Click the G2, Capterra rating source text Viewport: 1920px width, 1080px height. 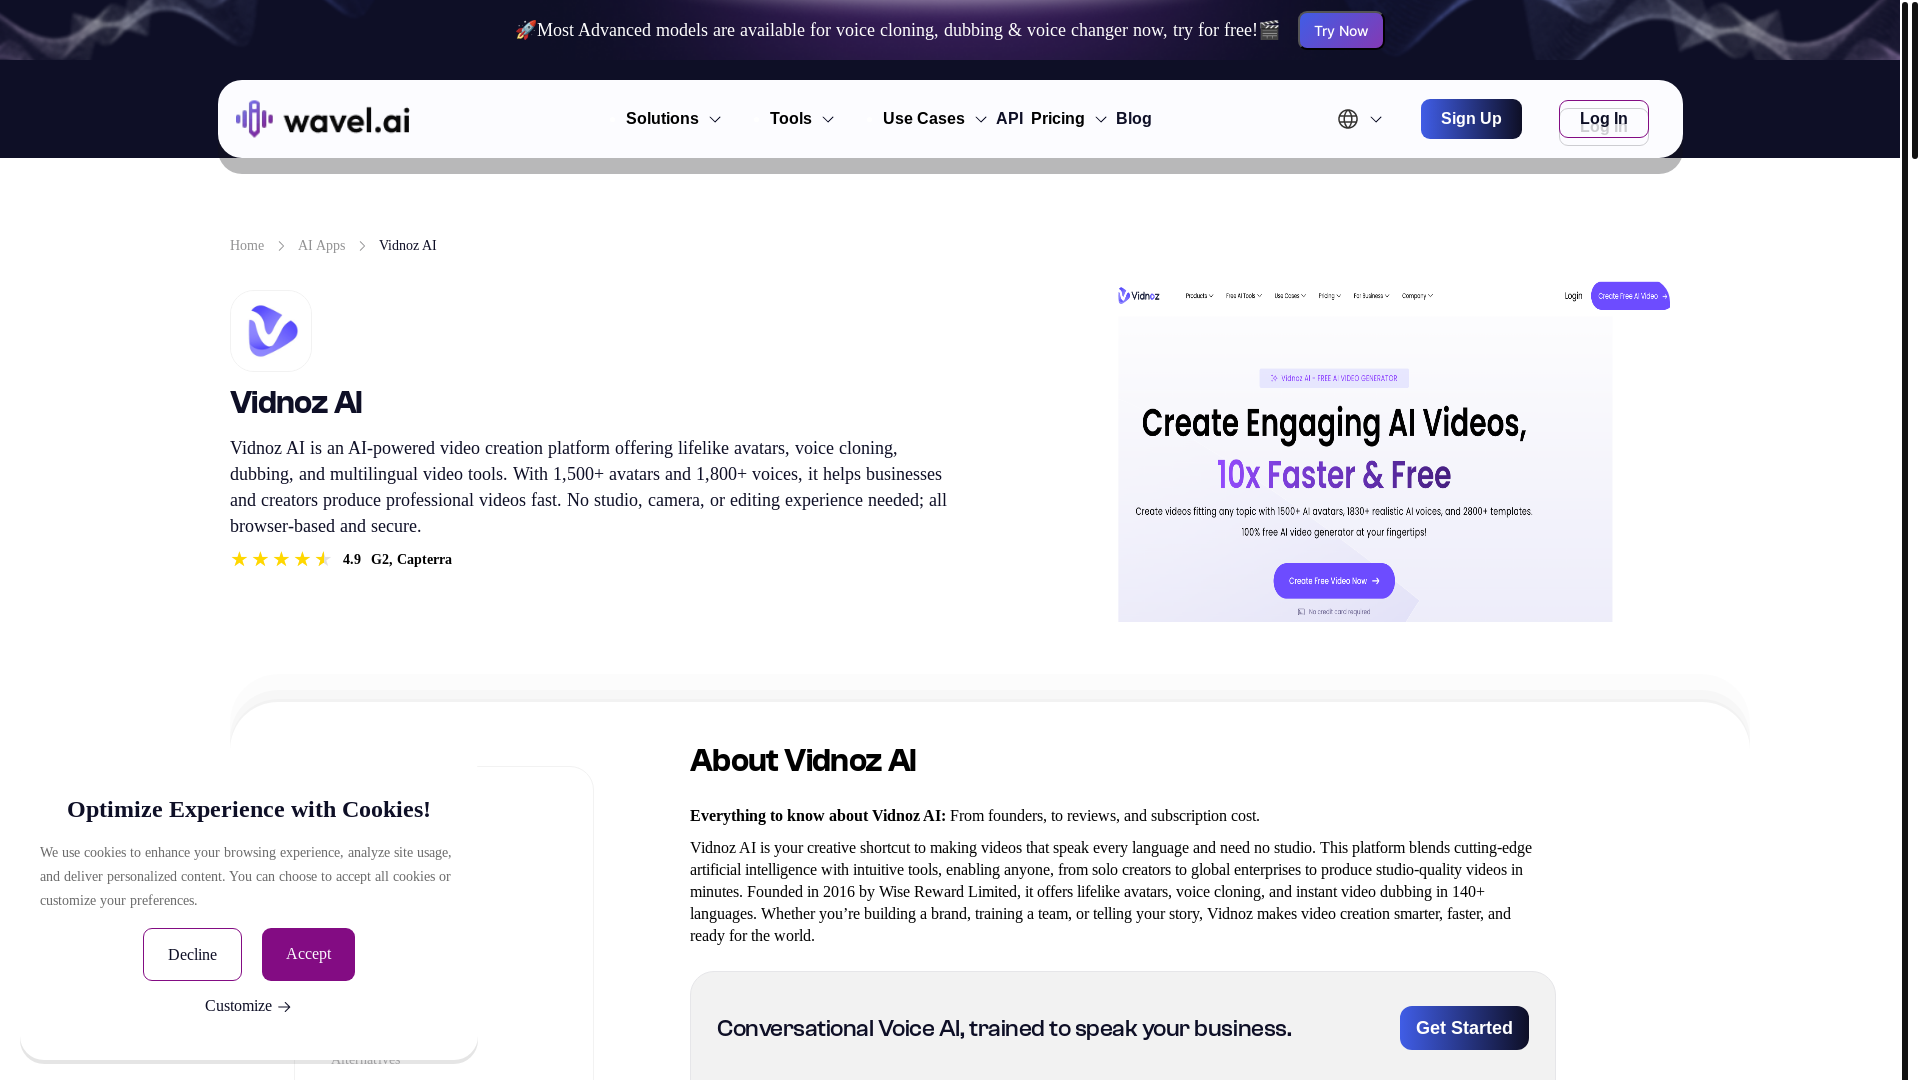pyautogui.click(x=411, y=560)
